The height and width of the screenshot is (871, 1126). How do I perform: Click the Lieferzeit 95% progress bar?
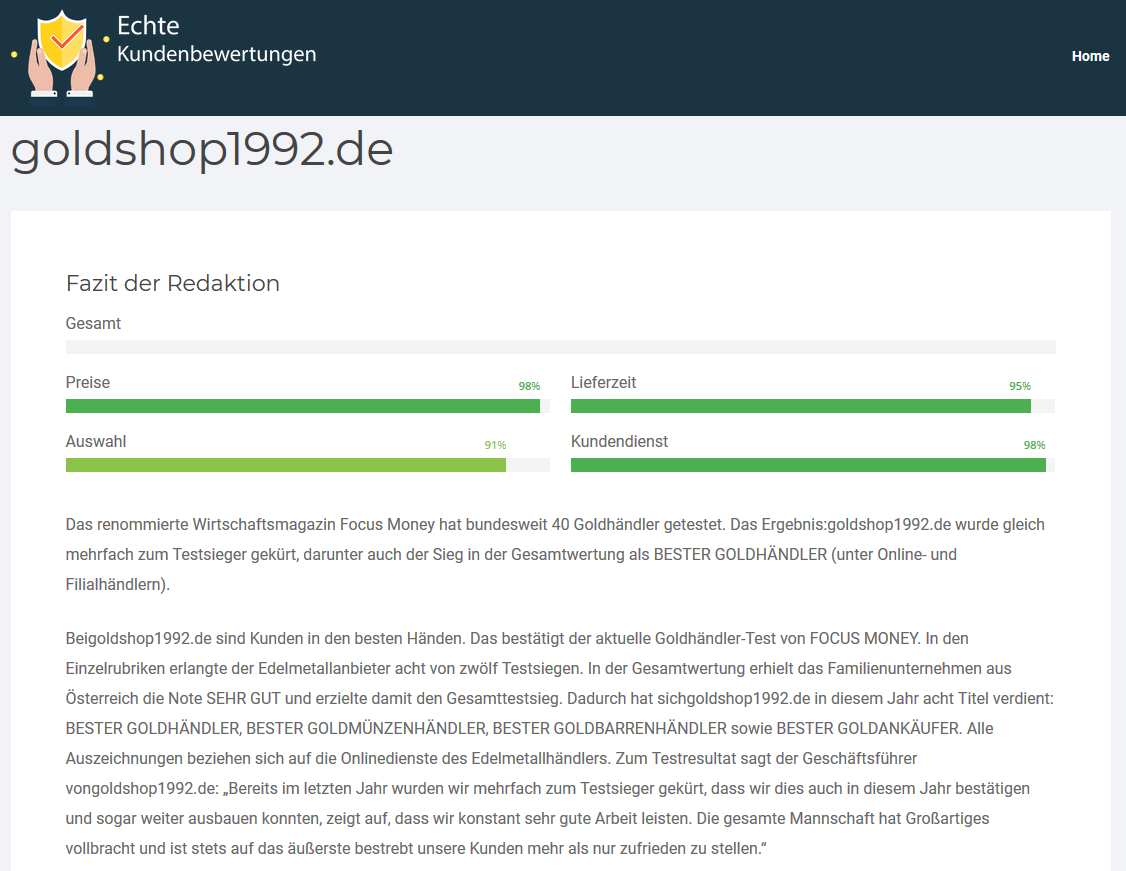coord(813,406)
